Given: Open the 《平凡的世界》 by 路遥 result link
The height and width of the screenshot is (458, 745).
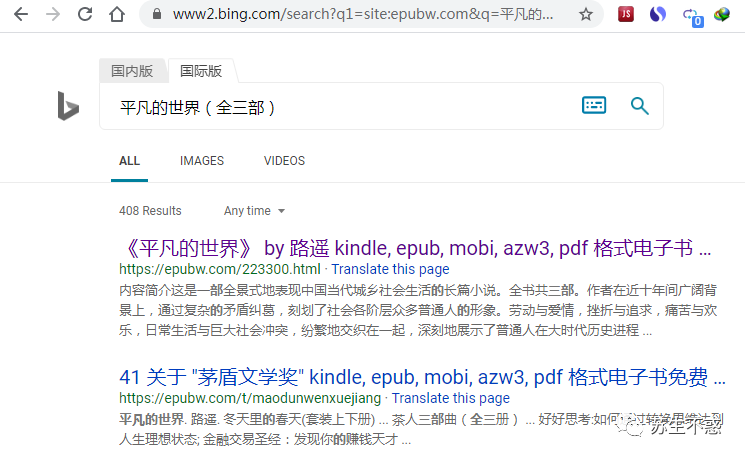Looking at the screenshot, I should click(415, 248).
